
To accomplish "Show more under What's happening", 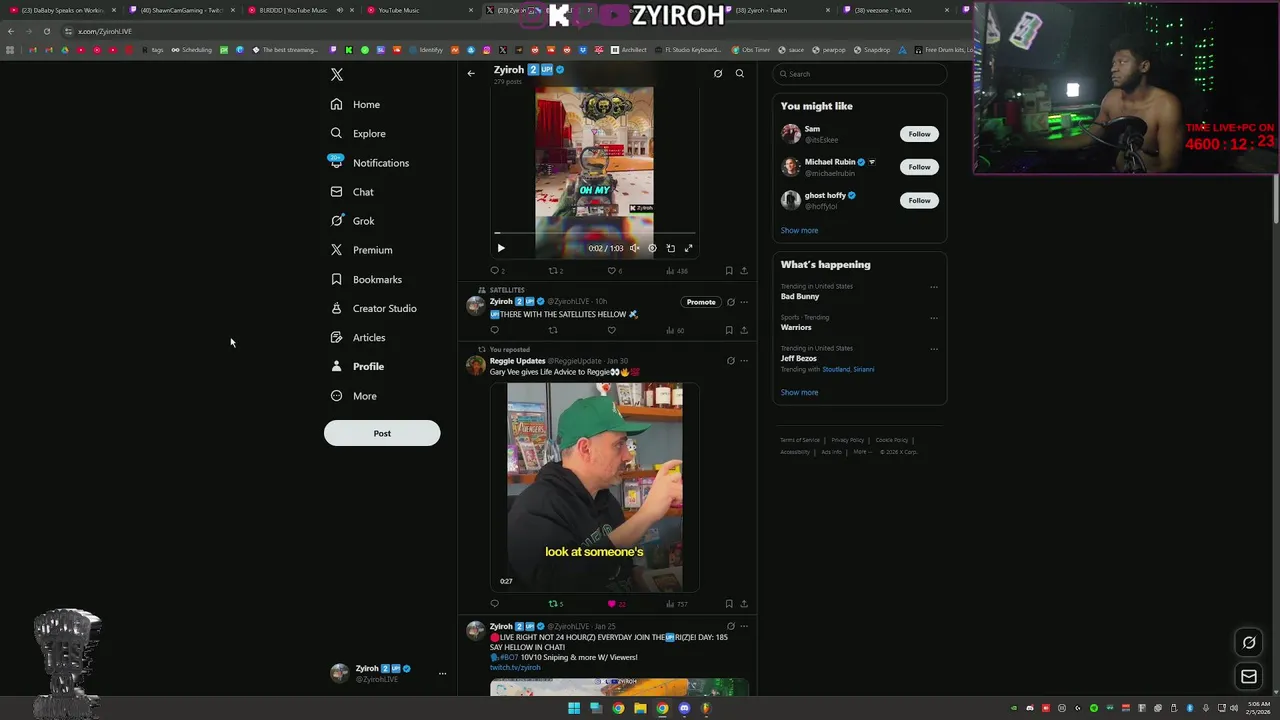I will [x=799, y=392].
